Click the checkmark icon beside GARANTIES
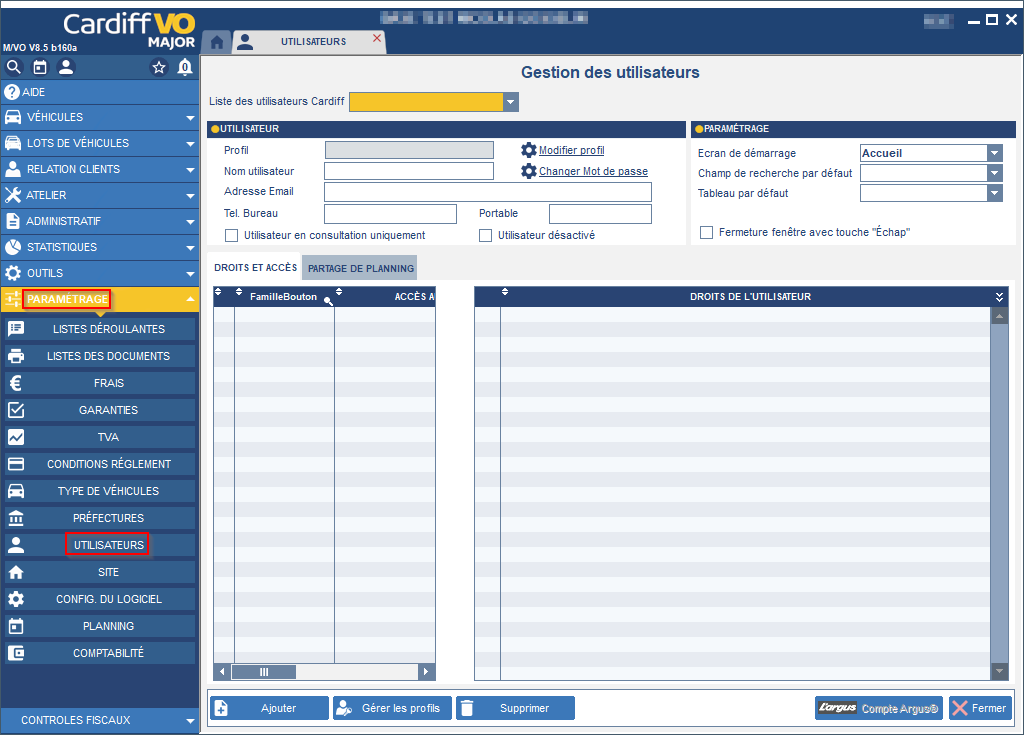1024x735 pixels. coord(16,410)
